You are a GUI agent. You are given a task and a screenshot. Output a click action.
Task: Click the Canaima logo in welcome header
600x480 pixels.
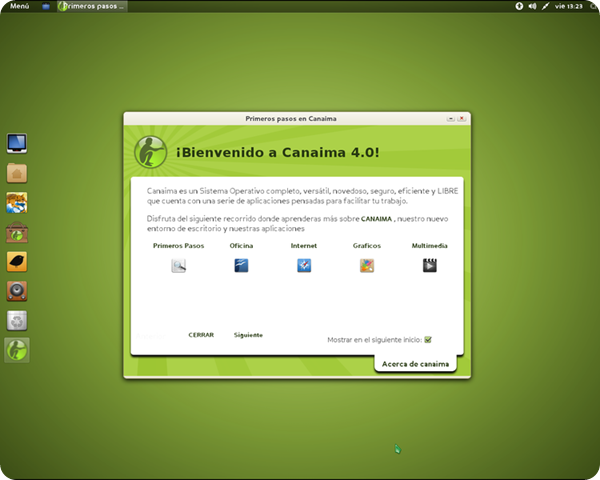point(151,152)
